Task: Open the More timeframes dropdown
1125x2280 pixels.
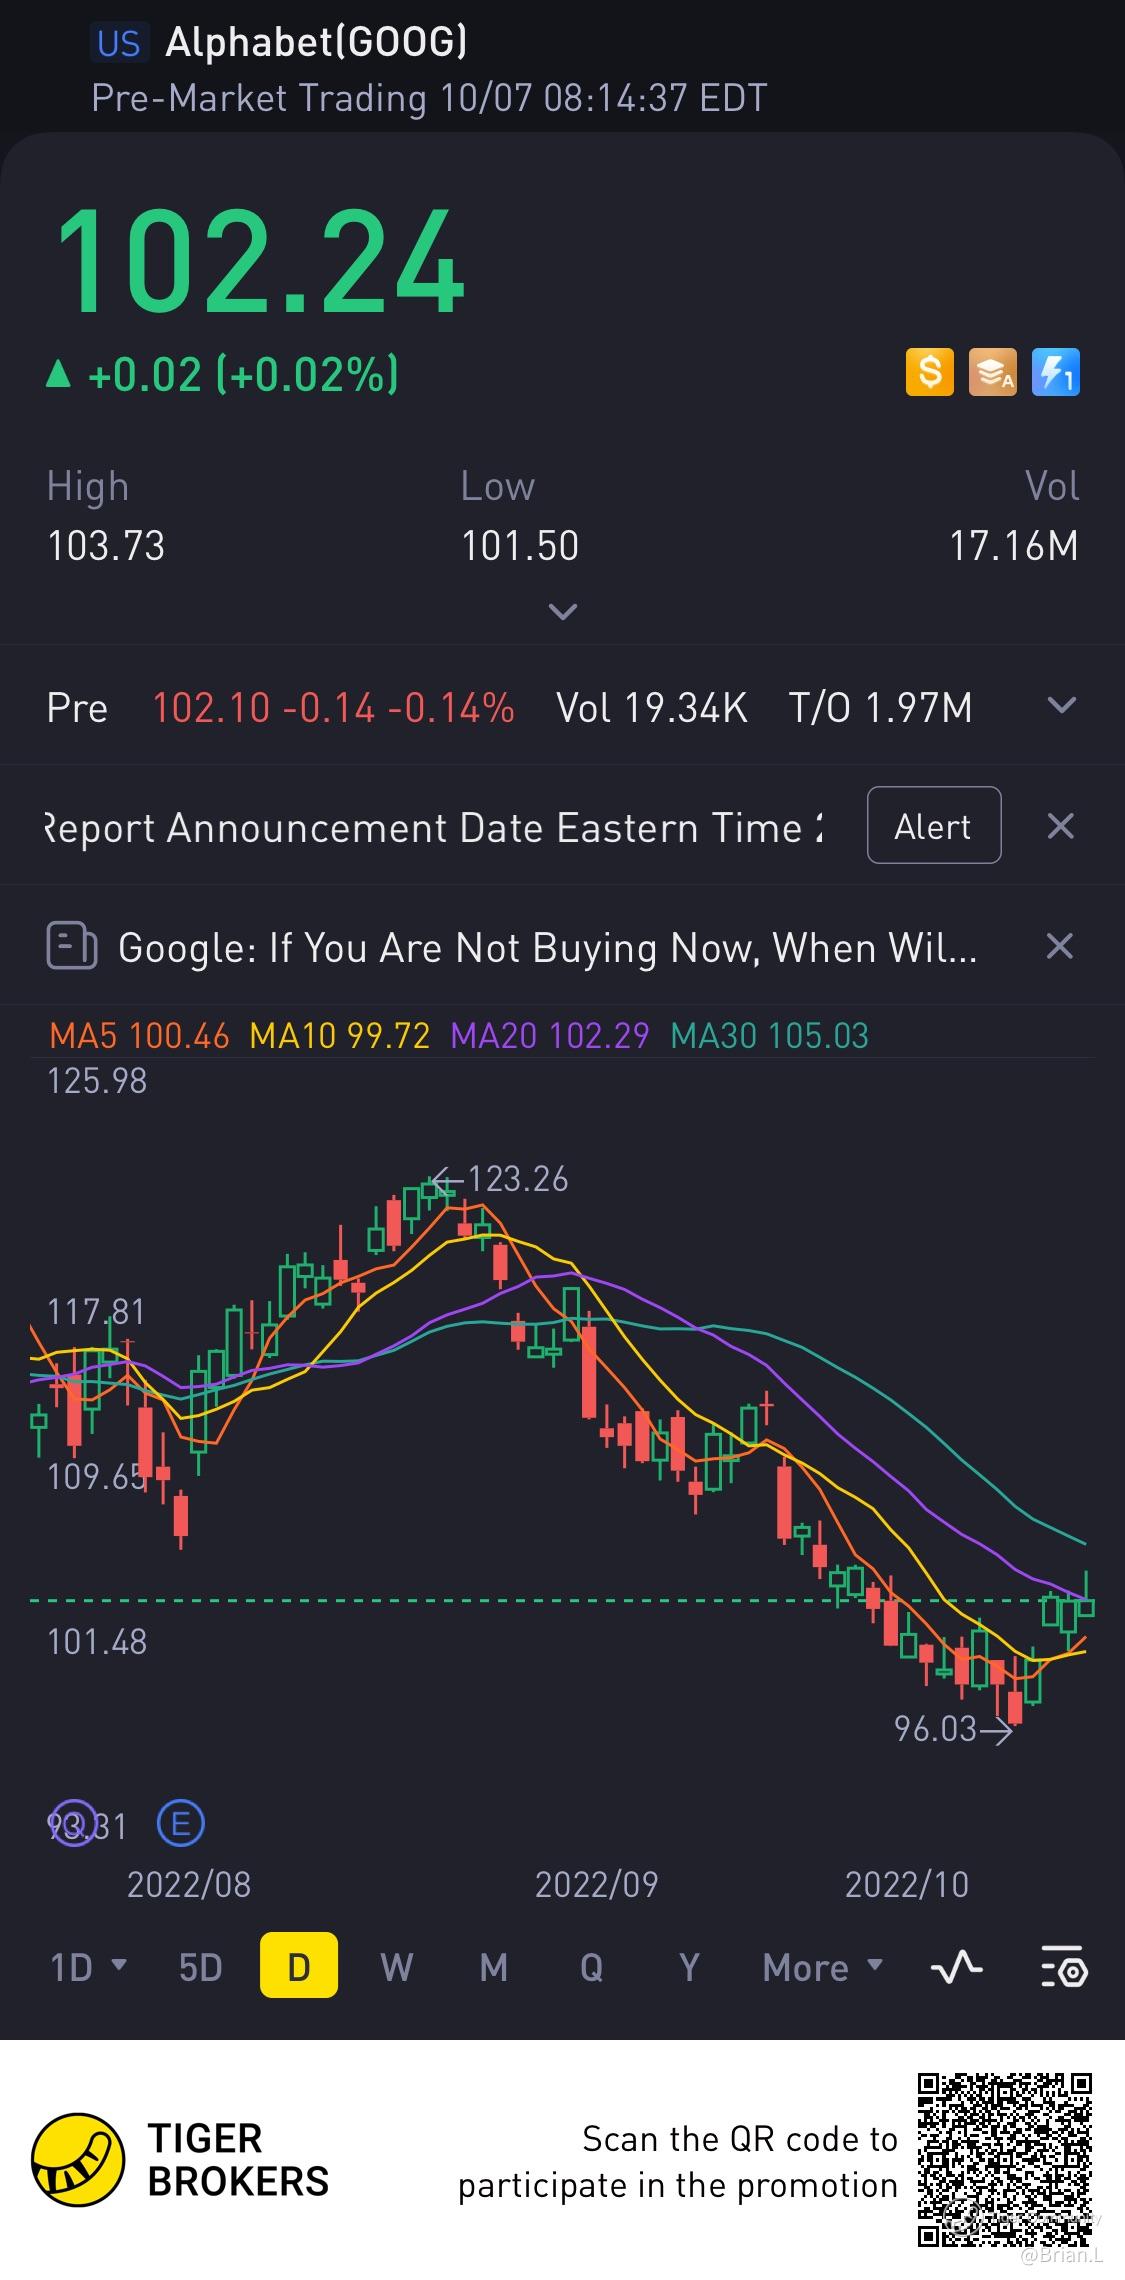Action: pos(822,1968)
